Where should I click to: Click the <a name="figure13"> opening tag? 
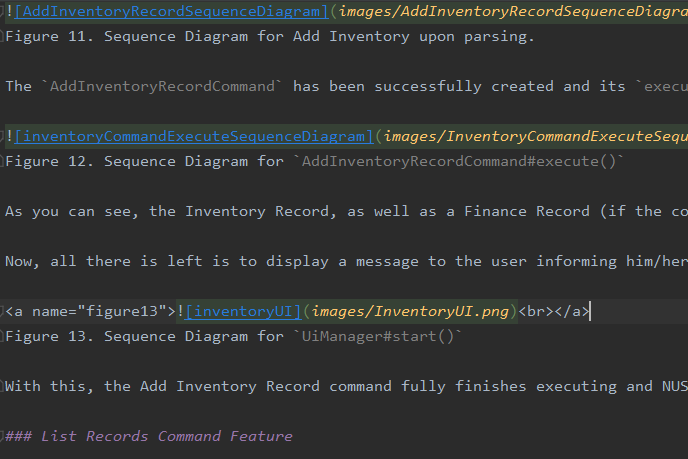[x=90, y=312]
